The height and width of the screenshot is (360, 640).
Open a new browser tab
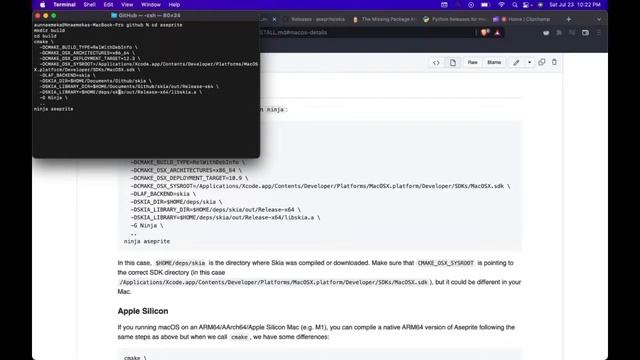tap(568, 19)
